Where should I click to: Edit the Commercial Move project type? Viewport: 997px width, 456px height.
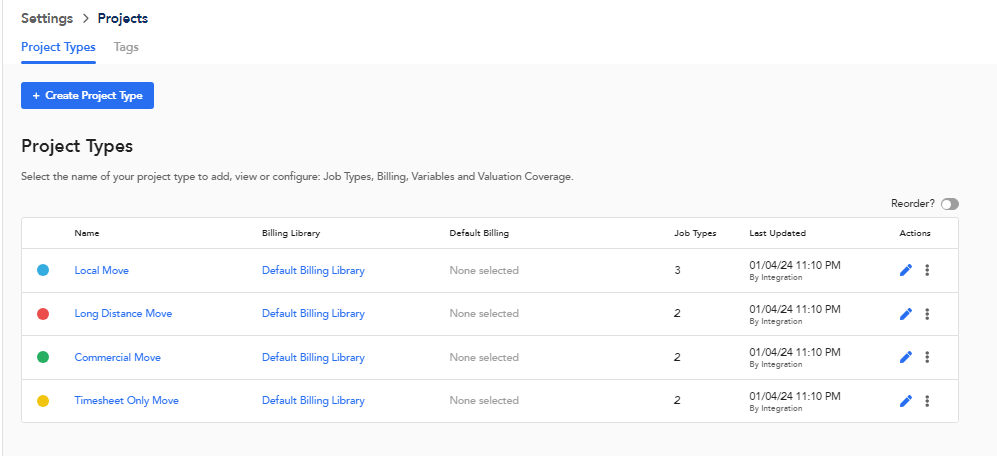[x=906, y=357]
